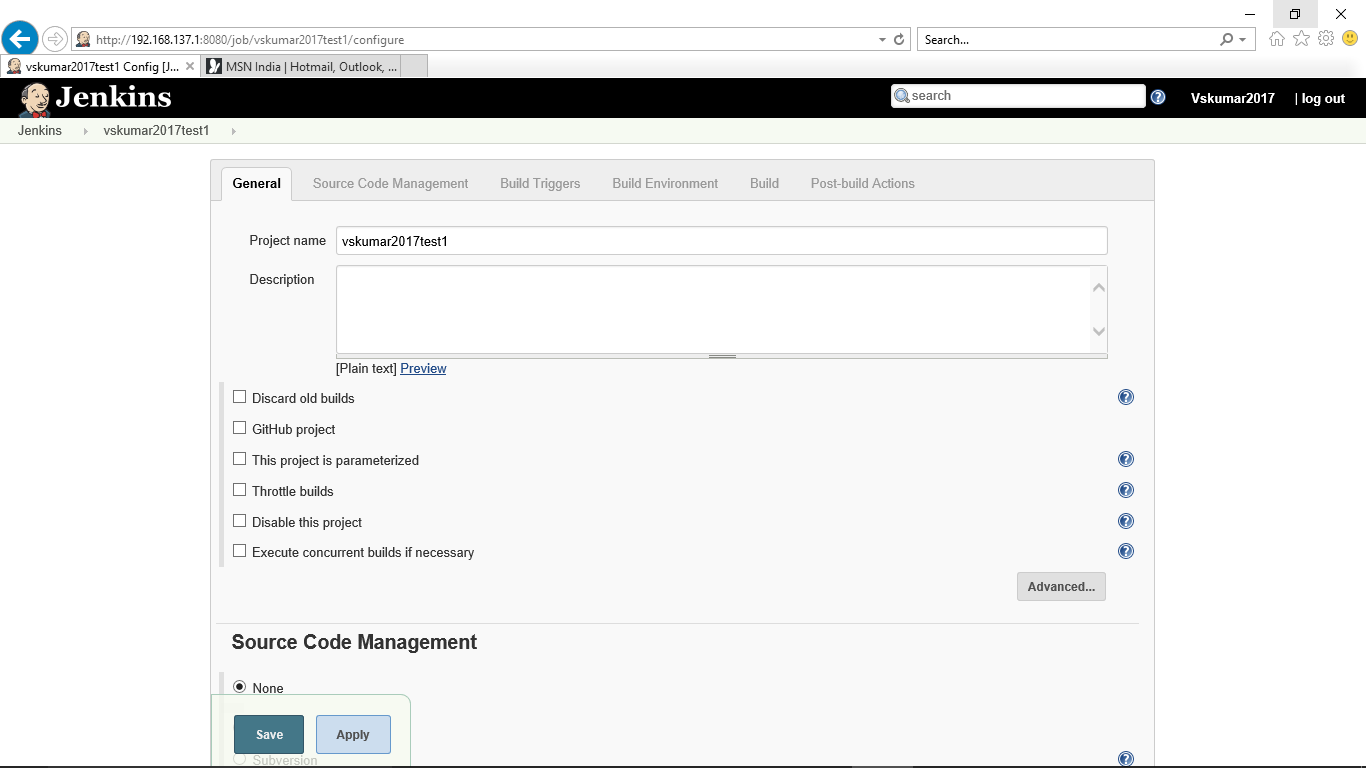This screenshot has width=1366, height=768.
Task: Switch to Source Code Management tab
Action: 390,184
